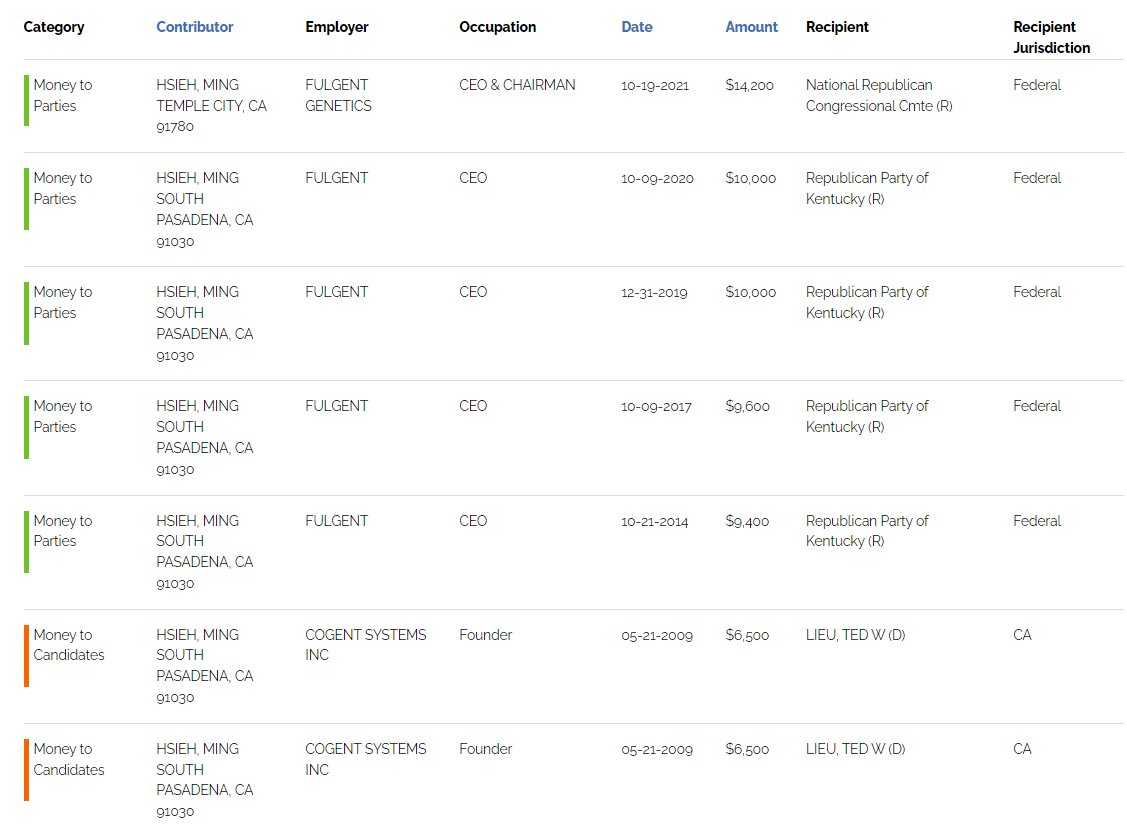This screenshot has width=1127, height=837.
Task: Select the 12-31-2019 date entry
Action: [654, 292]
